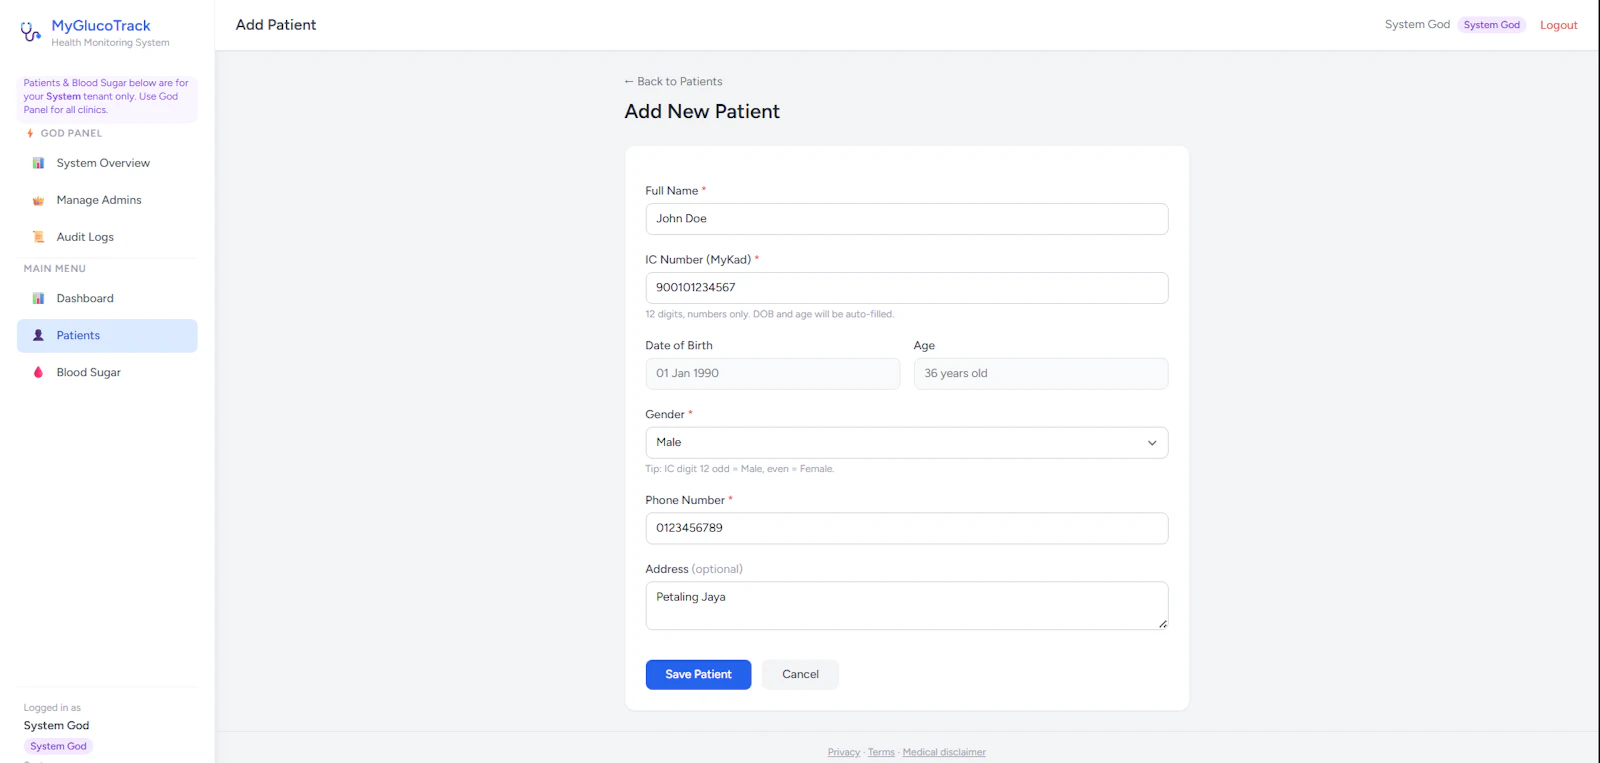The image size is (1600, 763).
Task: Open Manage Admins menu item
Action: (x=107, y=200)
